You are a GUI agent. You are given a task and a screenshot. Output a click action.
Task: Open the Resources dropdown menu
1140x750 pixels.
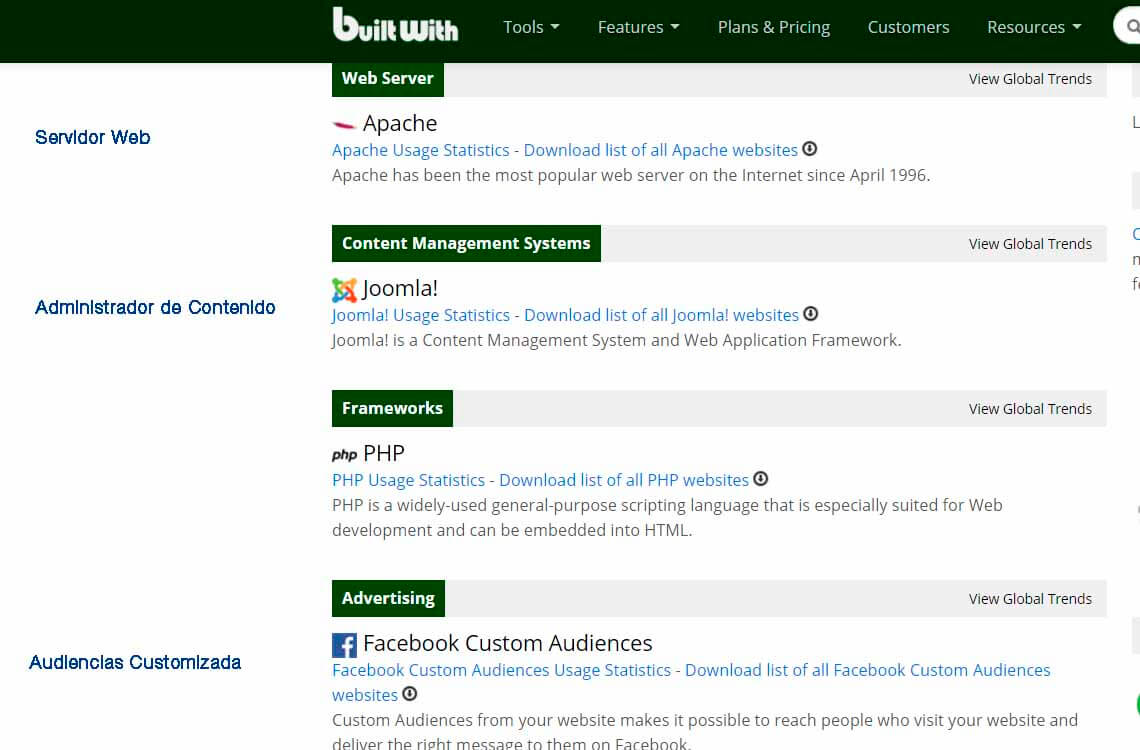tap(1034, 27)
